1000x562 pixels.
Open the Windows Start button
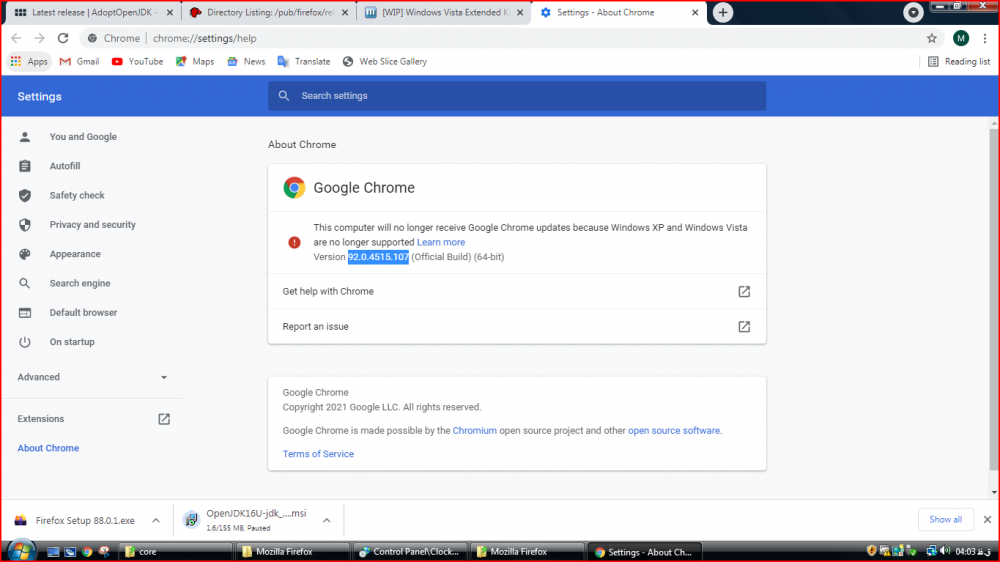pos(20,551)
